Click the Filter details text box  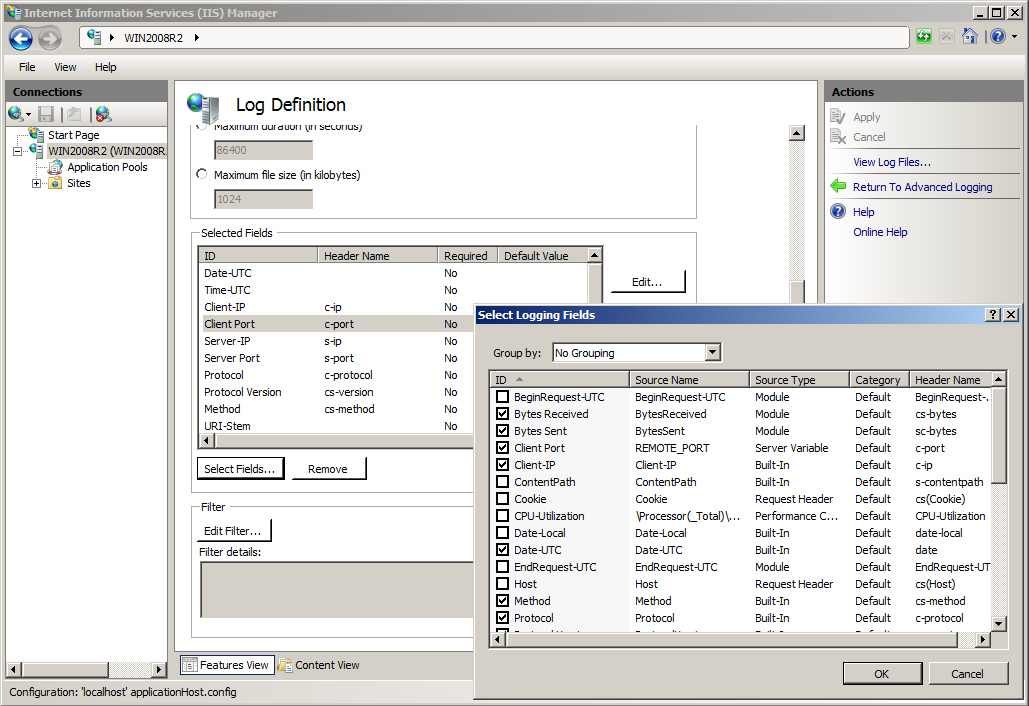pos(336,590)
